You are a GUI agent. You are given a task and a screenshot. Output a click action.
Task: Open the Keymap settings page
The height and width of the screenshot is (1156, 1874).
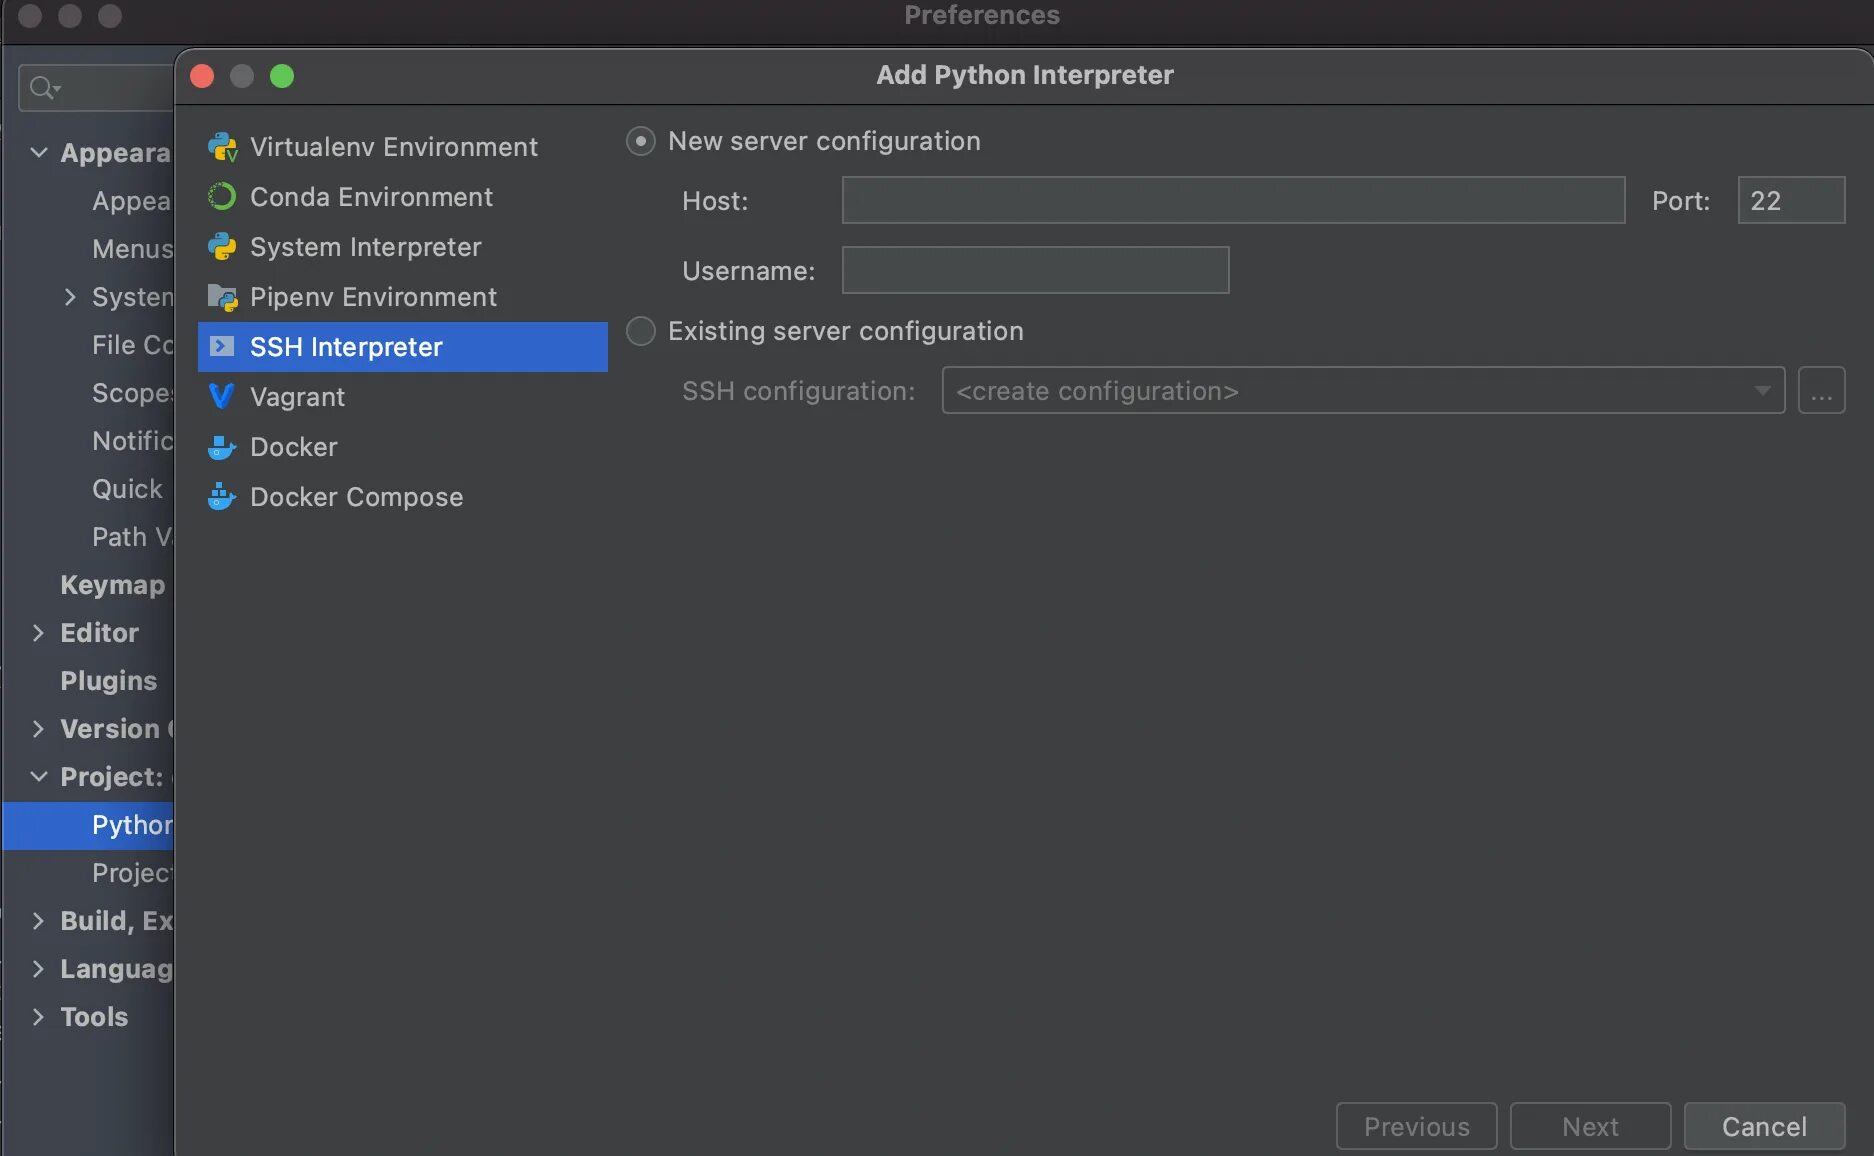[x=112, y=585]
